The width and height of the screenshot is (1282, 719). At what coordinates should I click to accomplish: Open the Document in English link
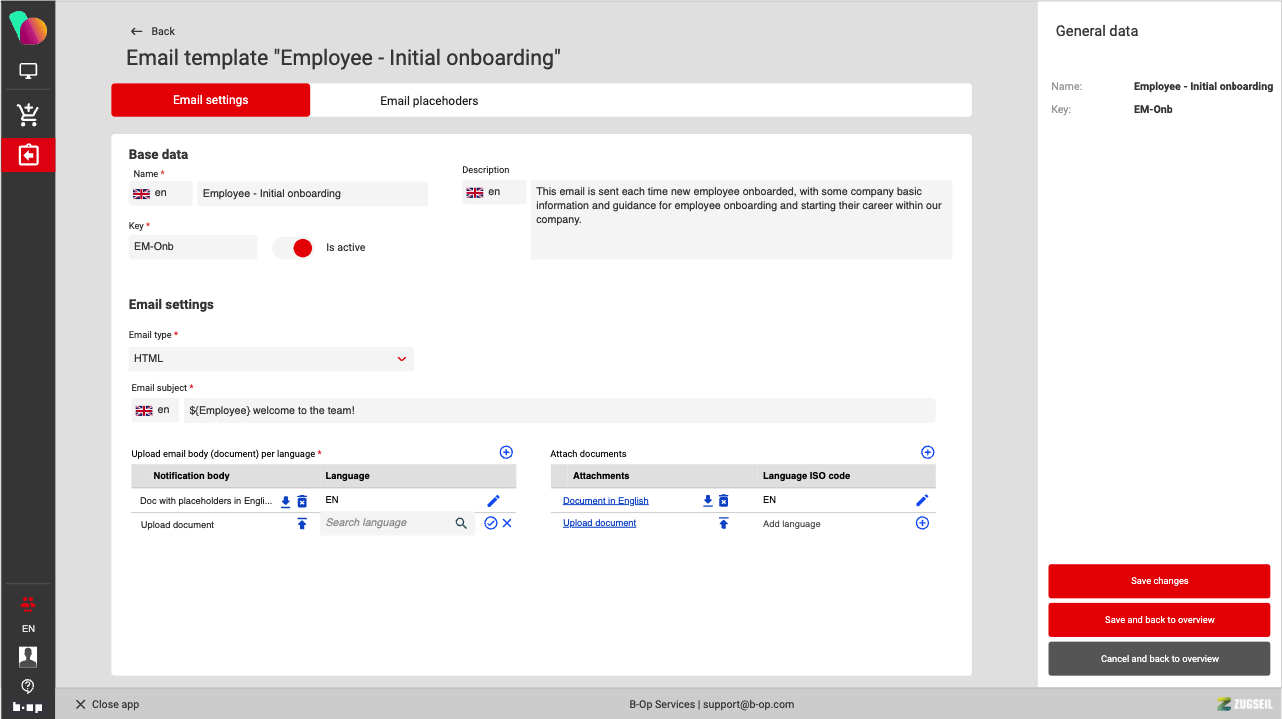click(x=605, y=500)
